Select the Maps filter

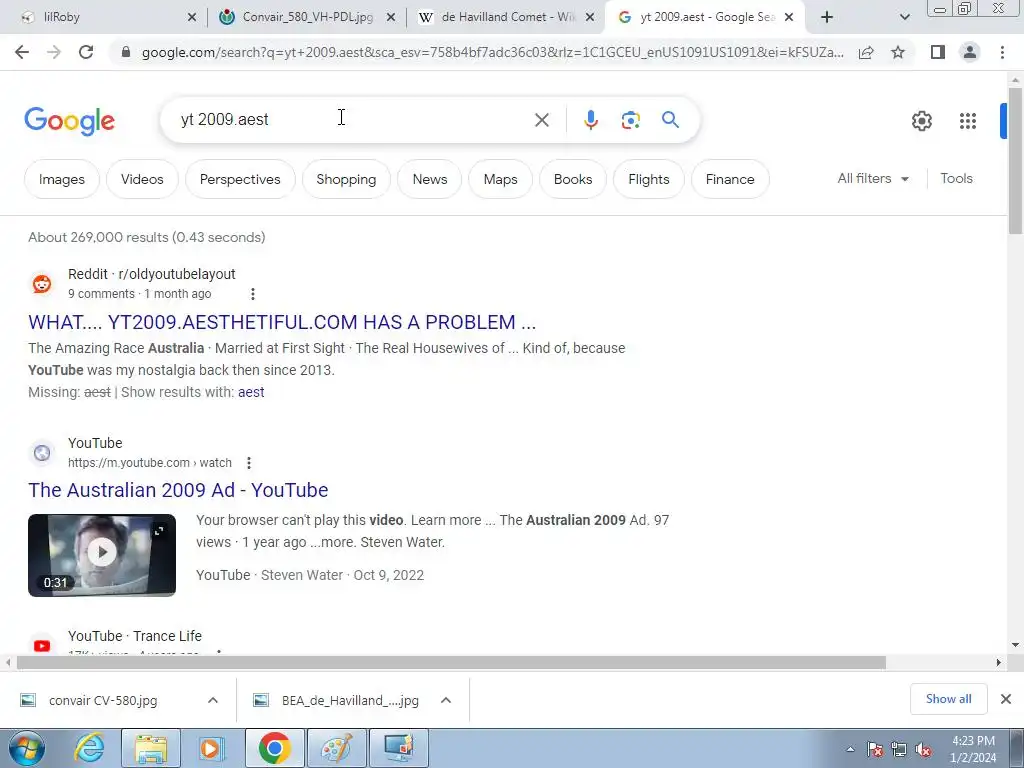[500, 179]
